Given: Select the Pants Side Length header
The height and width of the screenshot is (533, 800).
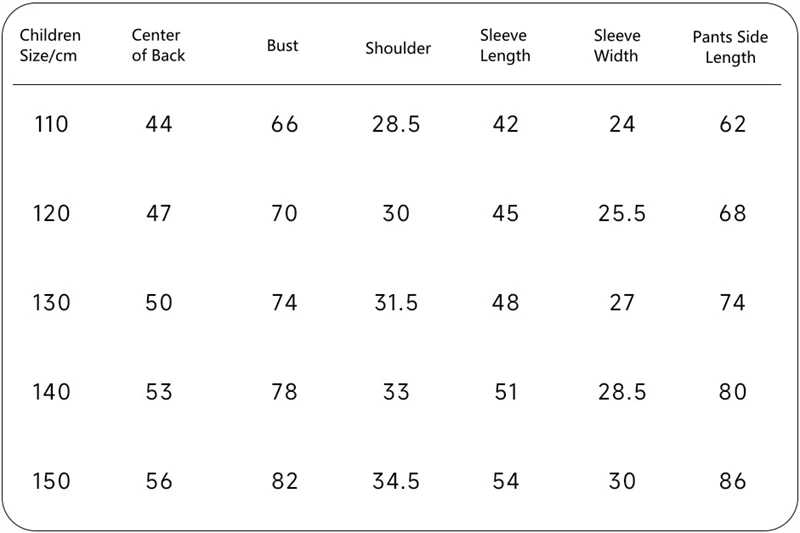Looking at the screenshot, I should (x=730, y=47).
